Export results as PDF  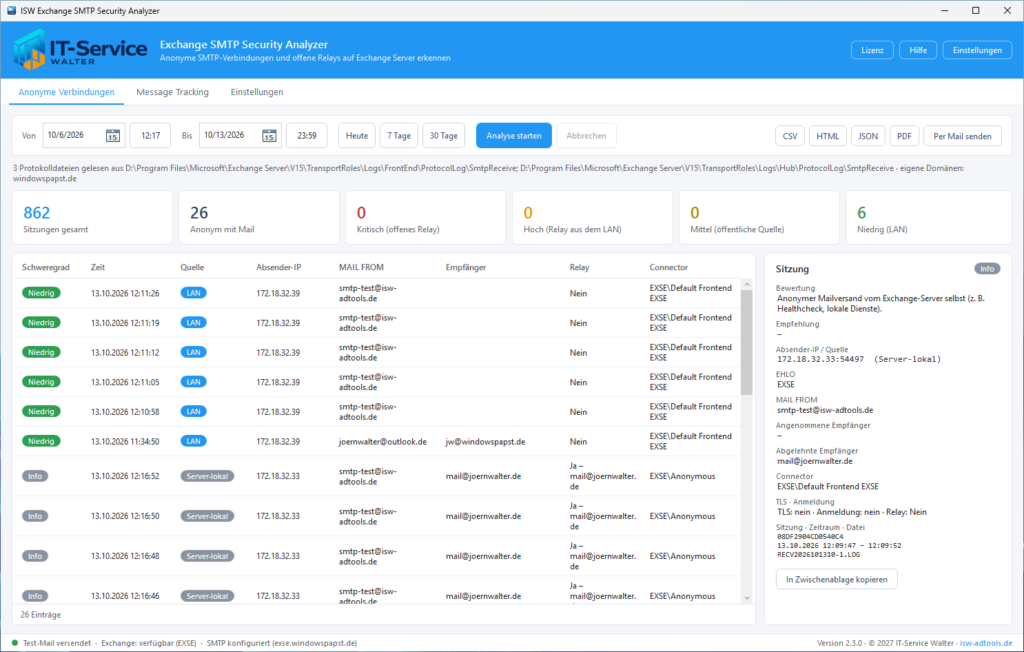tap(904, 136)
